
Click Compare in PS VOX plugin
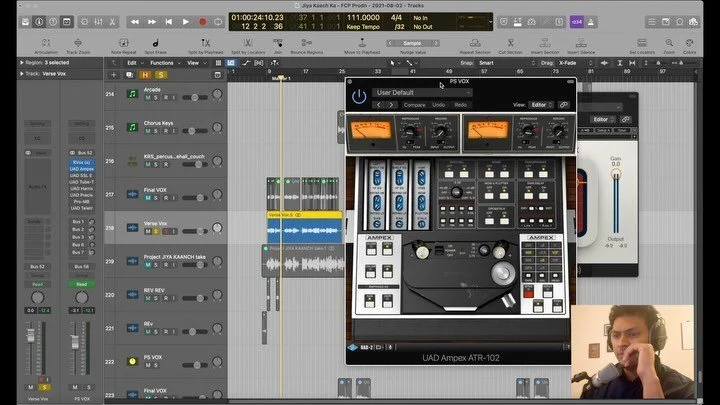click(414, 105)
